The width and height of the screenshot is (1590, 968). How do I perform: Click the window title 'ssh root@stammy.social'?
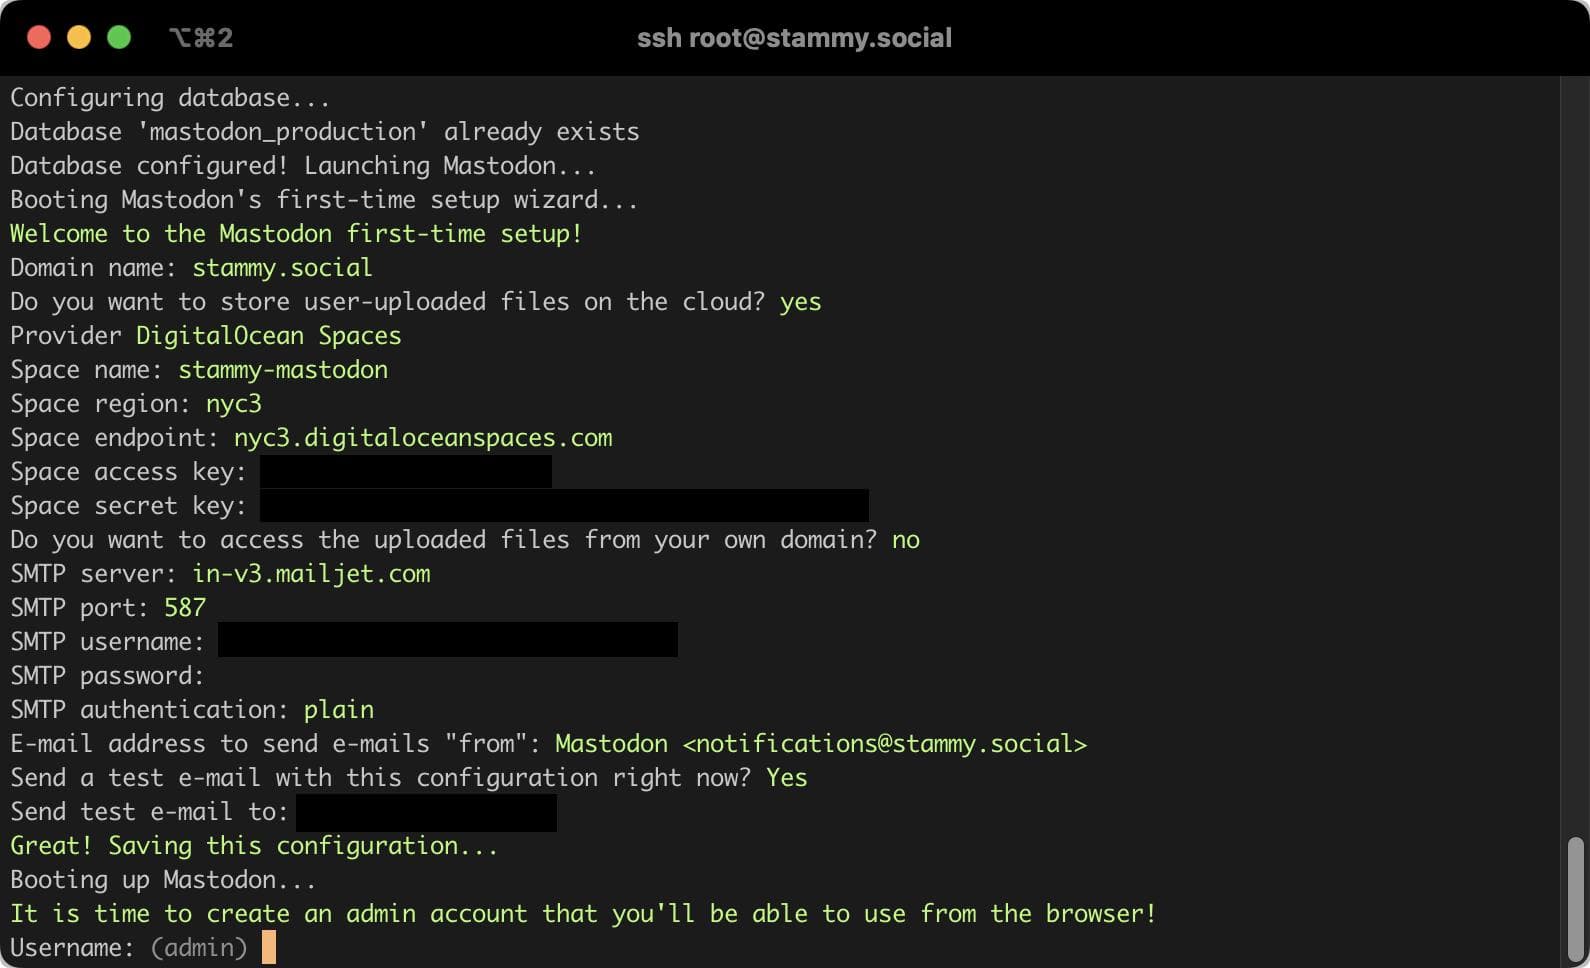(x=794, y=38)
